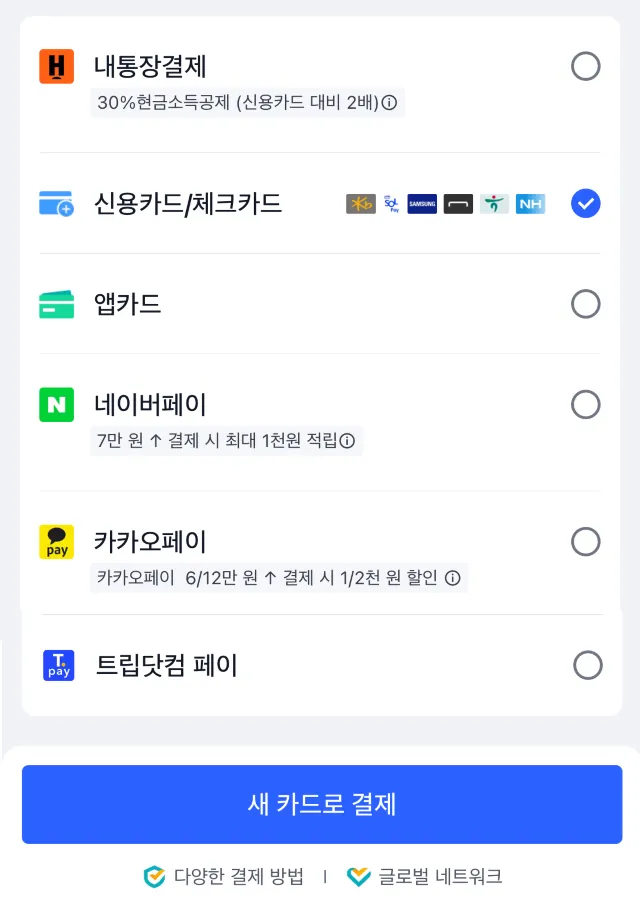This screenshot has height=910, width=640.
Task: Click the black 현대카드 logo
Action: [x=460, y=204]
